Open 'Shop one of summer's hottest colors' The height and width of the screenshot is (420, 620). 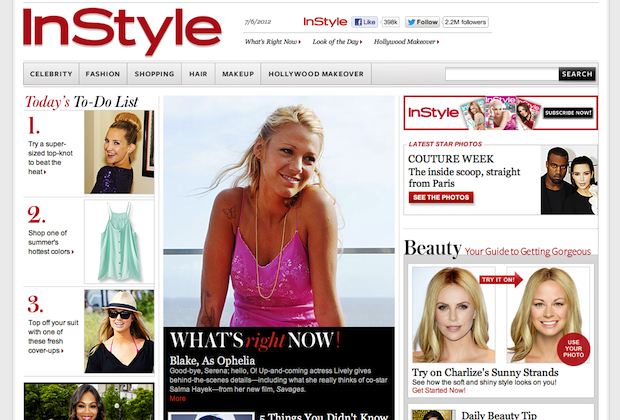[x=50, y=242]
